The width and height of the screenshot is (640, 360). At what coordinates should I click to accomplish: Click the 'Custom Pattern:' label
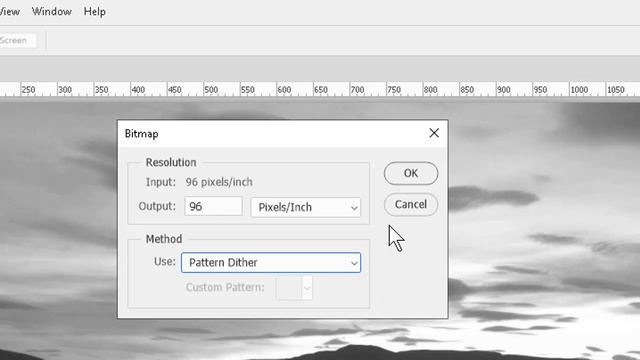(x=225, y=287)
